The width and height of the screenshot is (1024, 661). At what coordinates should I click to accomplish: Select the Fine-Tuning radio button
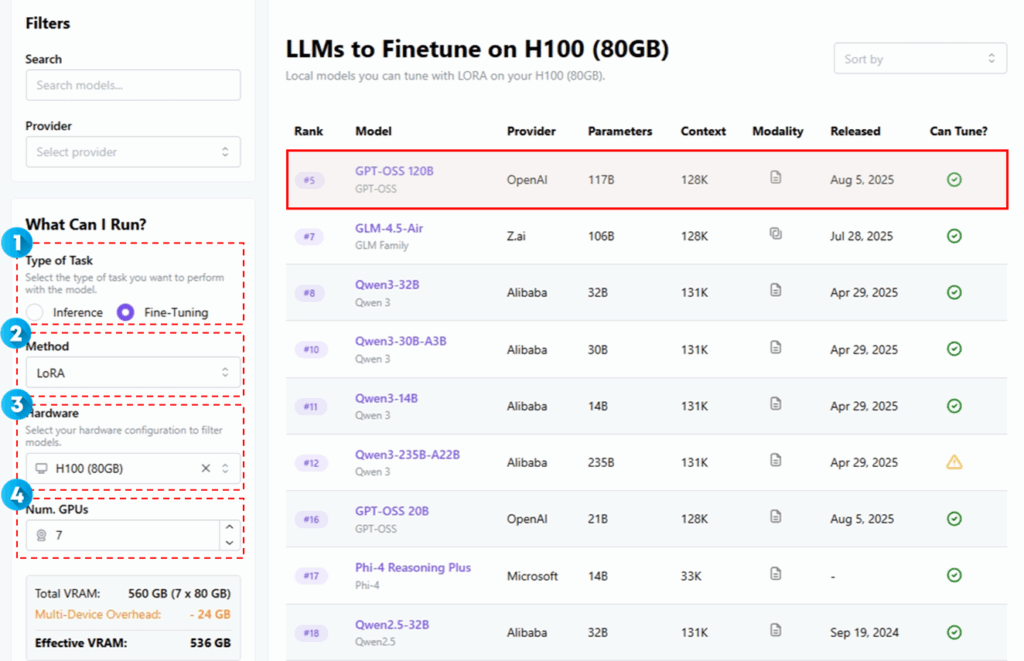(125, 312)
